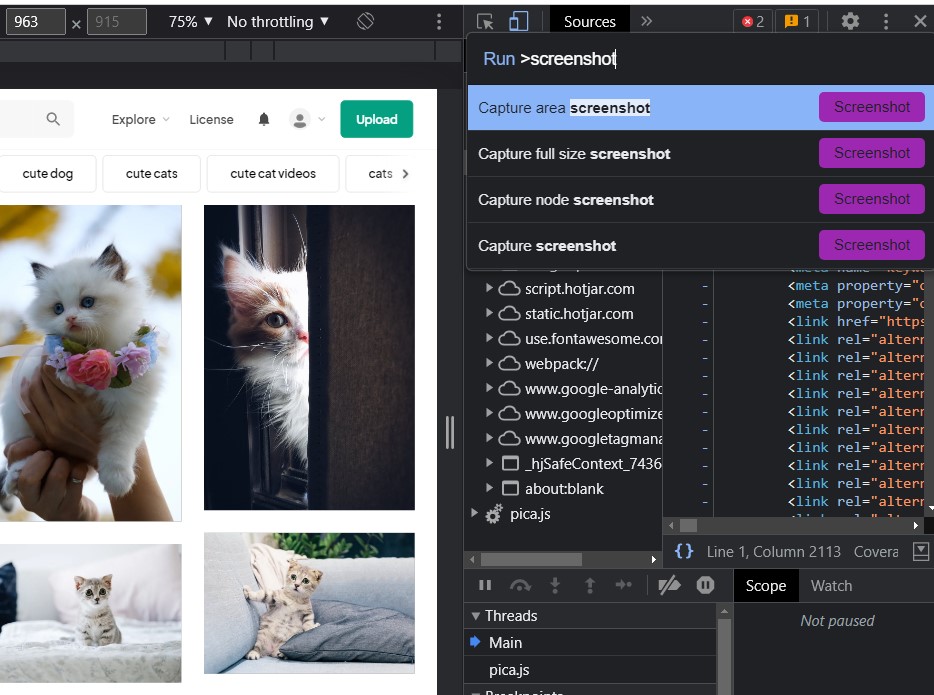Switch to the Watch tab

click(x=831, y=585)
